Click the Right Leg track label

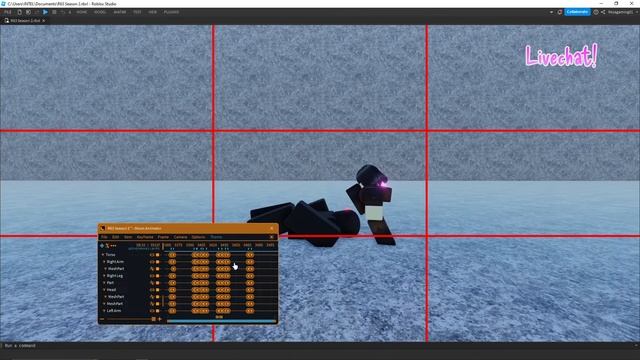click(x=115, y=276)
